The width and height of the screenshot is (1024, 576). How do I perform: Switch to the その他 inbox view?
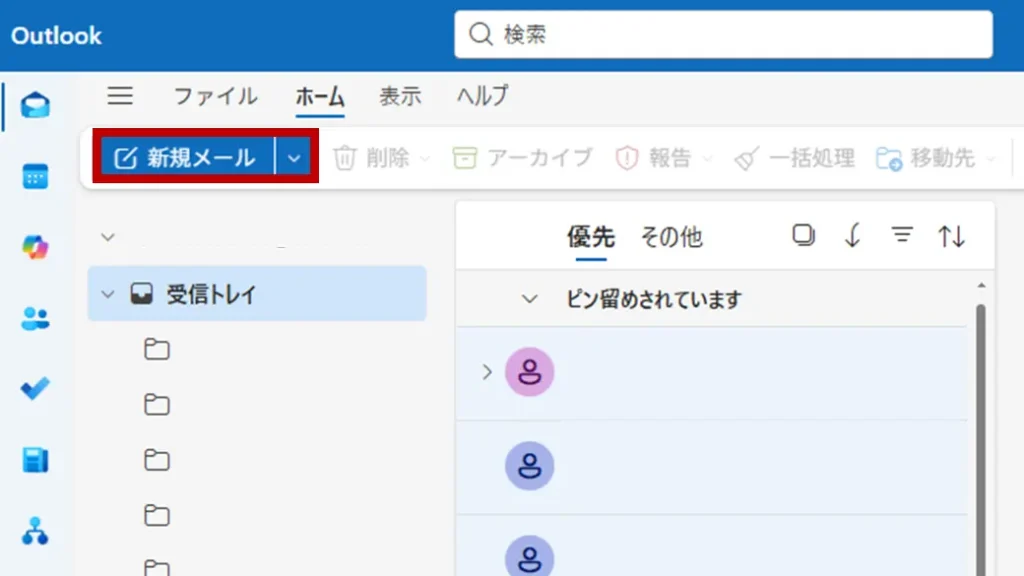tap(671, 237)
